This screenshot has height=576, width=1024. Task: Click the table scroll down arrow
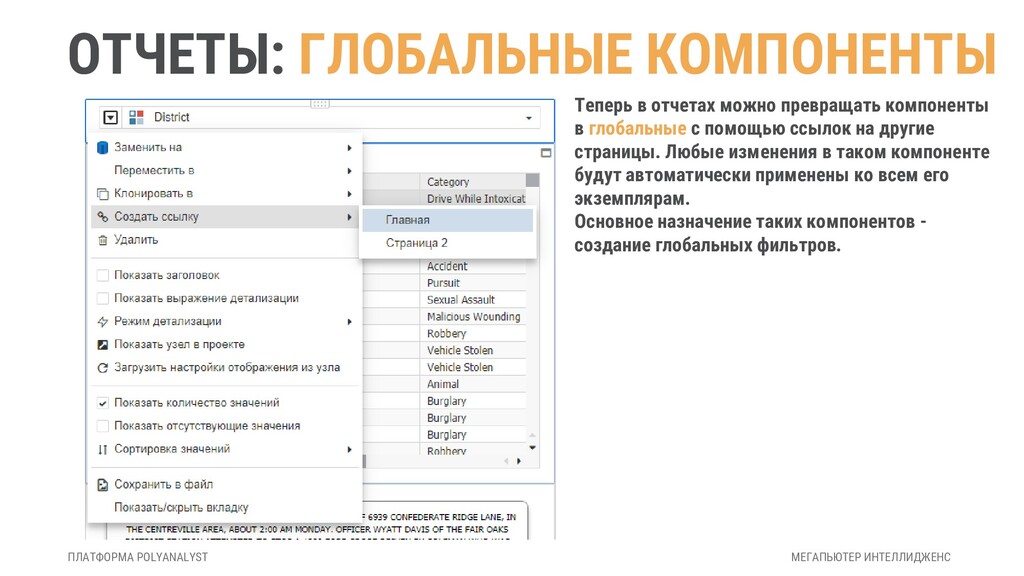click(532, 448)
